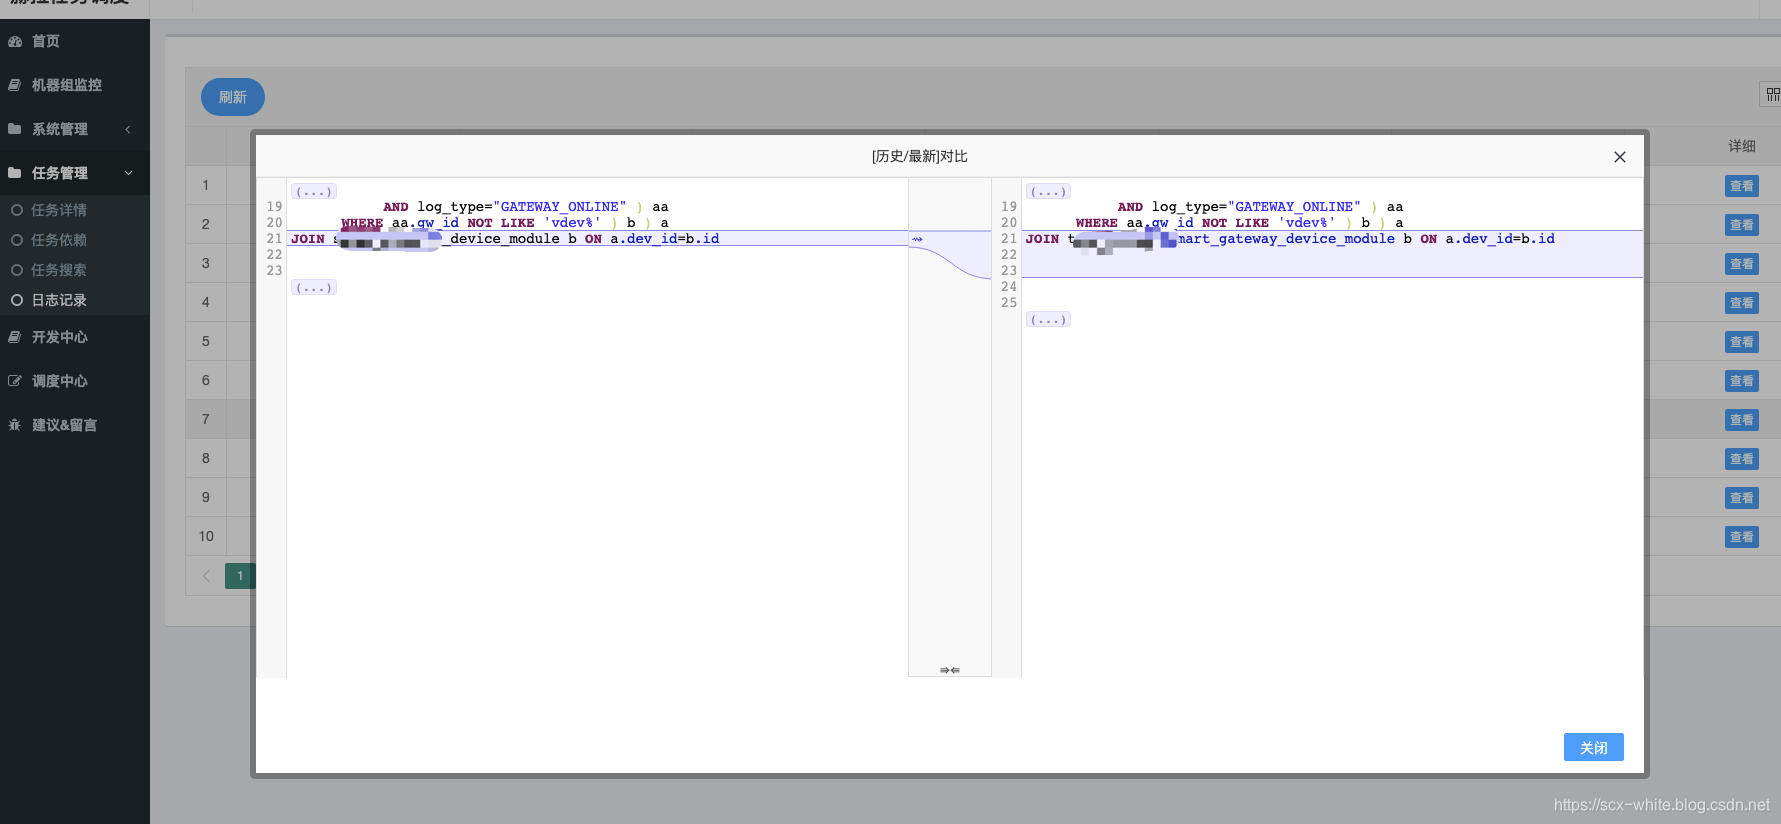This screenshot has width=1781, height=824.
Task: Click the blue 关闭 button
Action: tap(1593, 747)
